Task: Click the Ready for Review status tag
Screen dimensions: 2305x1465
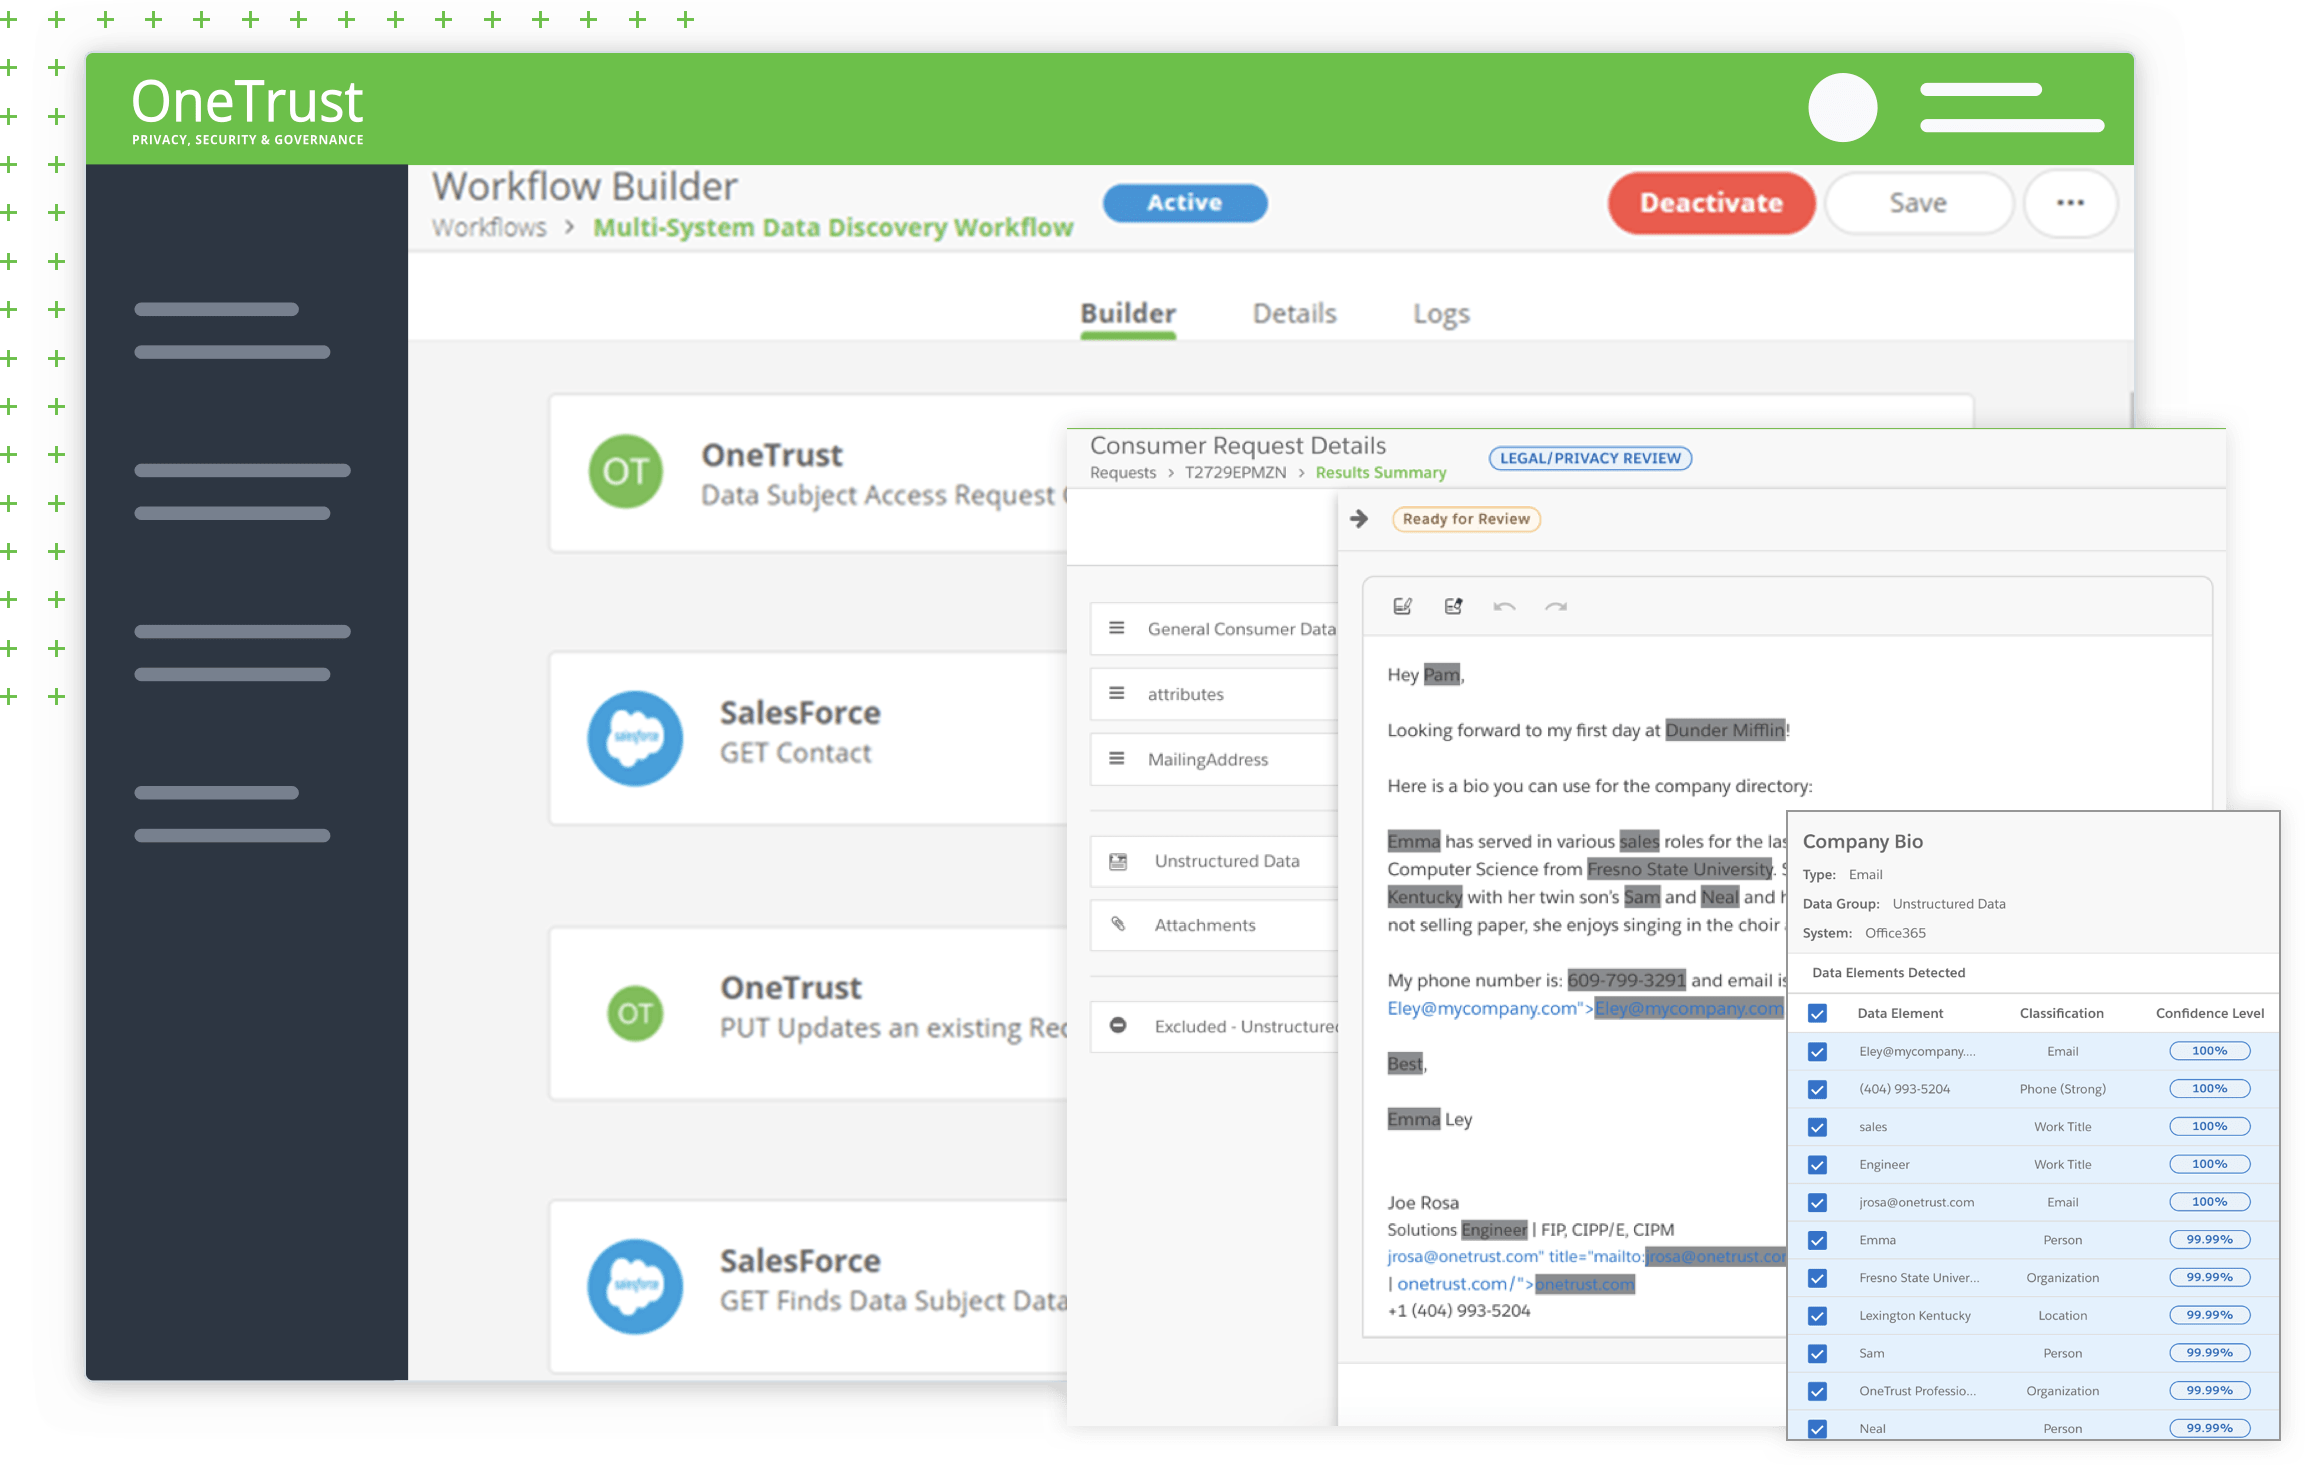Action: pyautogui.click(x=1466, y=519)
